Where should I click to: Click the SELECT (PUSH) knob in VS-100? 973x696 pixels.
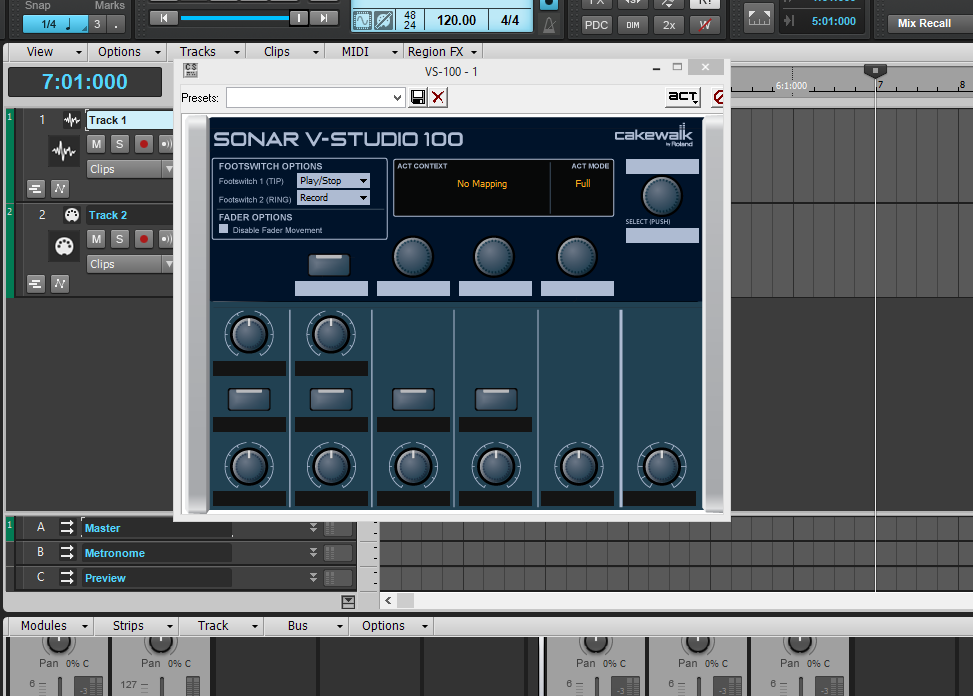tap(661, 196)
